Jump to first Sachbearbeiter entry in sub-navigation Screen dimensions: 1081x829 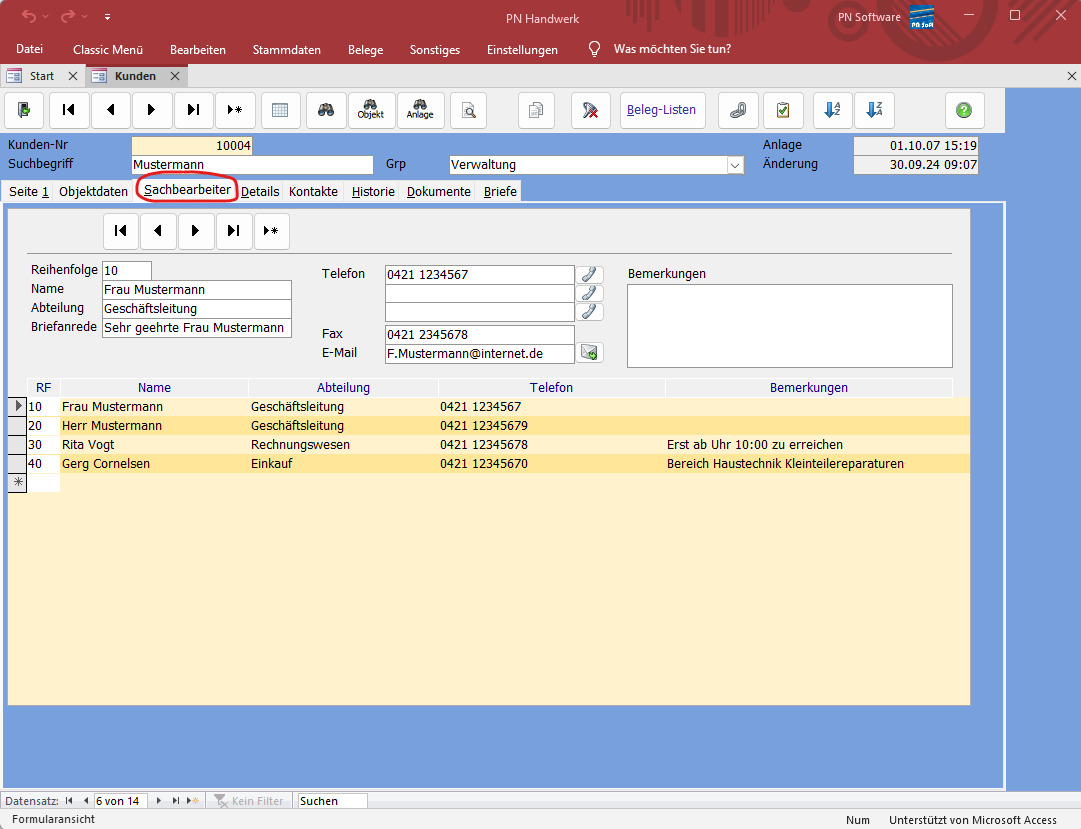(x=121, y=231)
